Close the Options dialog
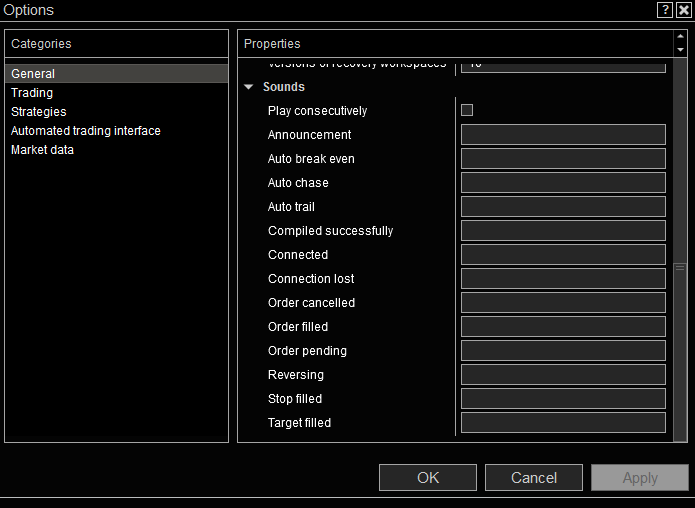The height and width of the screenshot is (508, 695). click(x=683, y=10)
